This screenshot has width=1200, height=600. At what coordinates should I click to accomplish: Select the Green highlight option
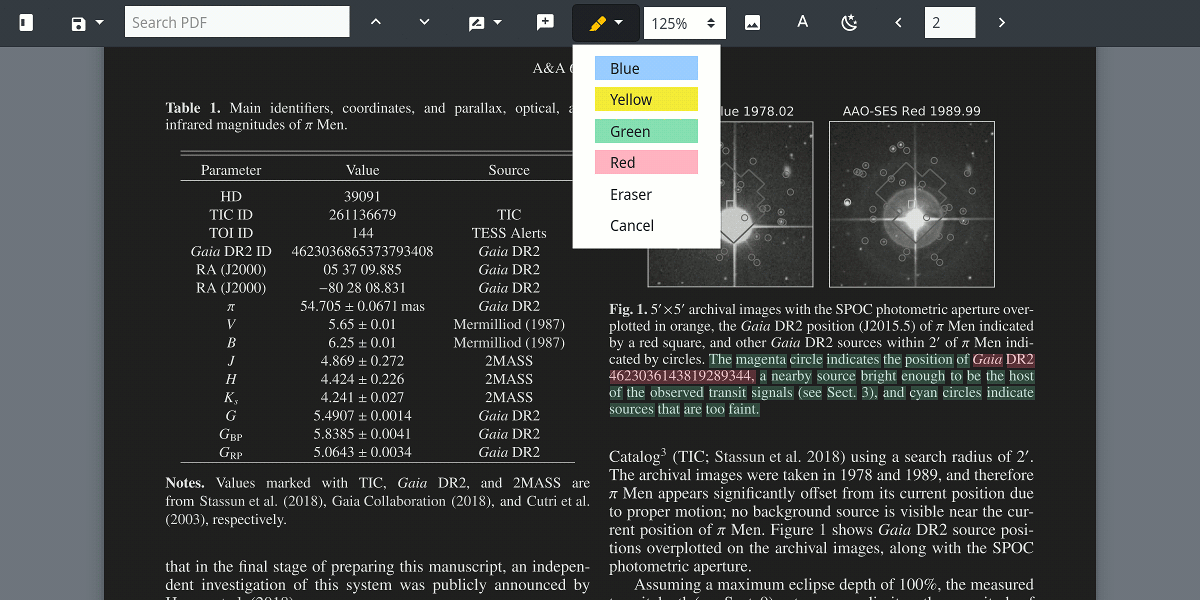(646, 131)
